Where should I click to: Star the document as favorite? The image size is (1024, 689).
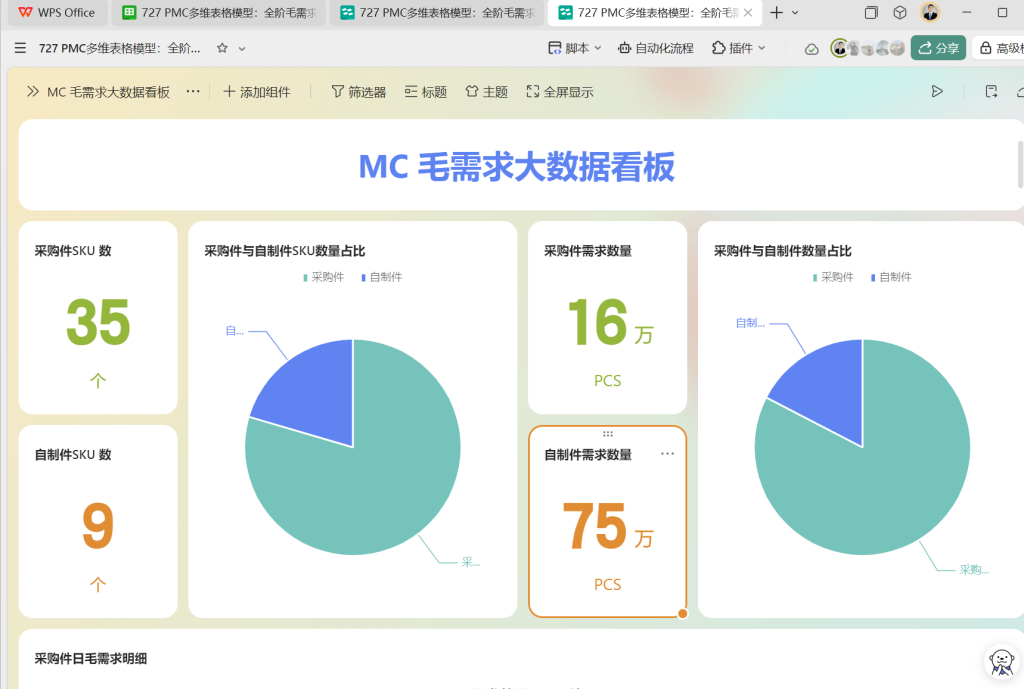tap(222, 48)
